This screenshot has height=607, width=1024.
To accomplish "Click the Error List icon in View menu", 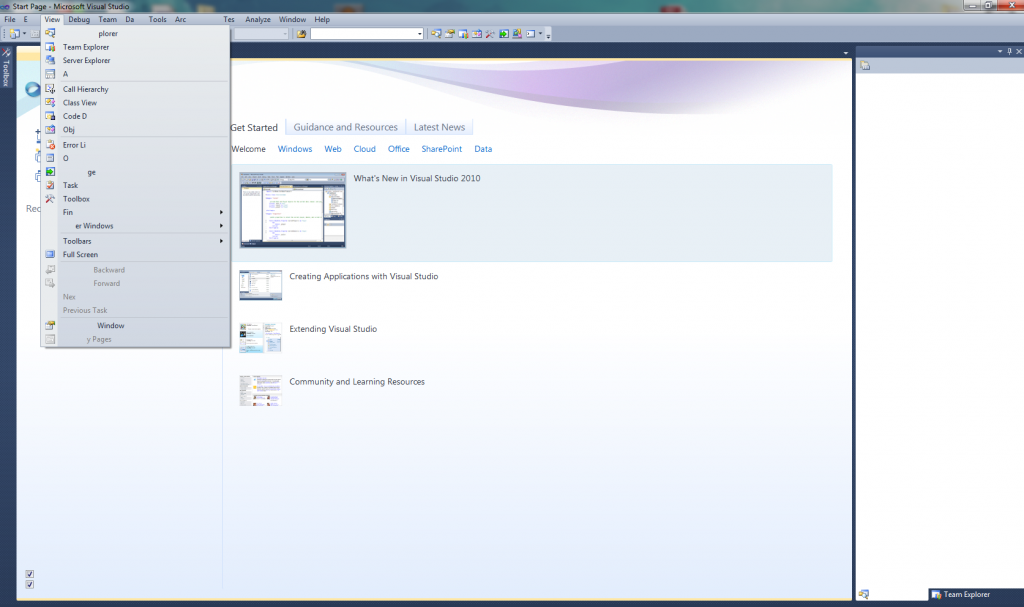I will 50,145.
